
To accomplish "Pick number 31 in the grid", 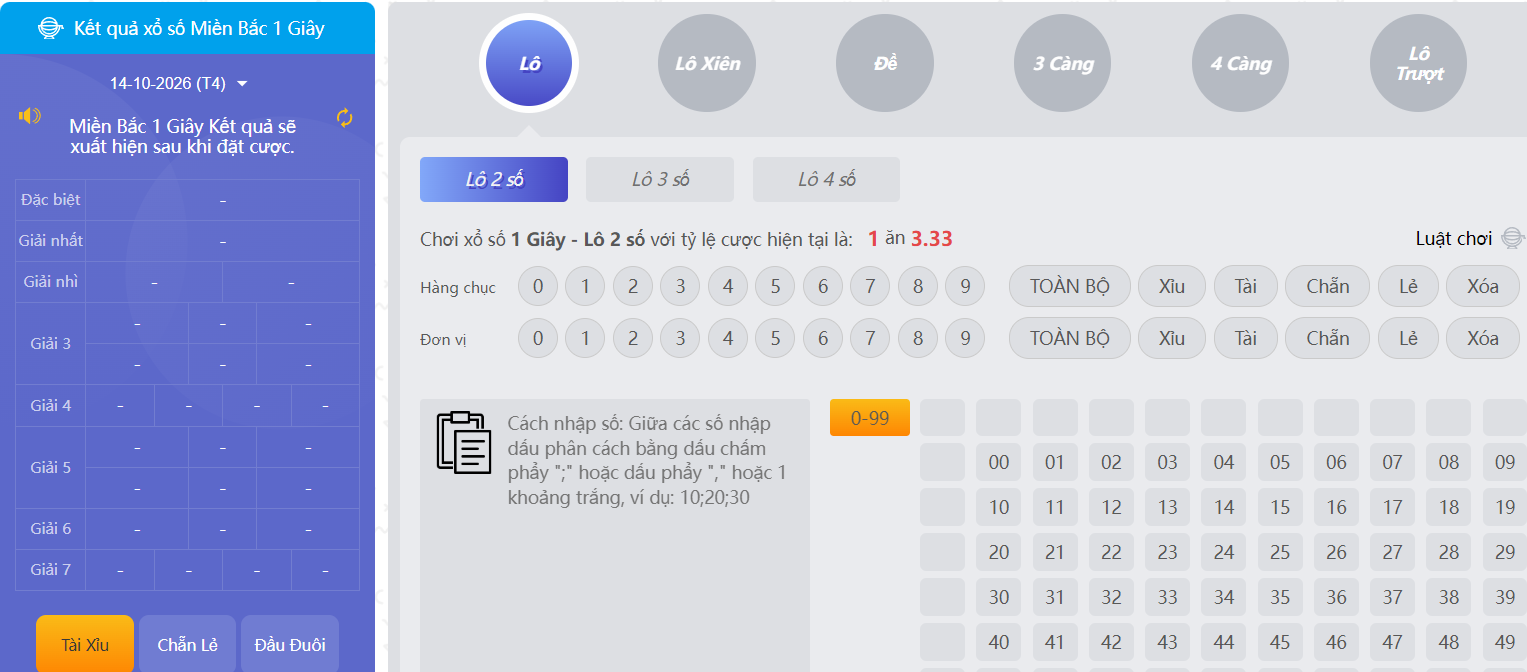I will [x=1055, y=597].
